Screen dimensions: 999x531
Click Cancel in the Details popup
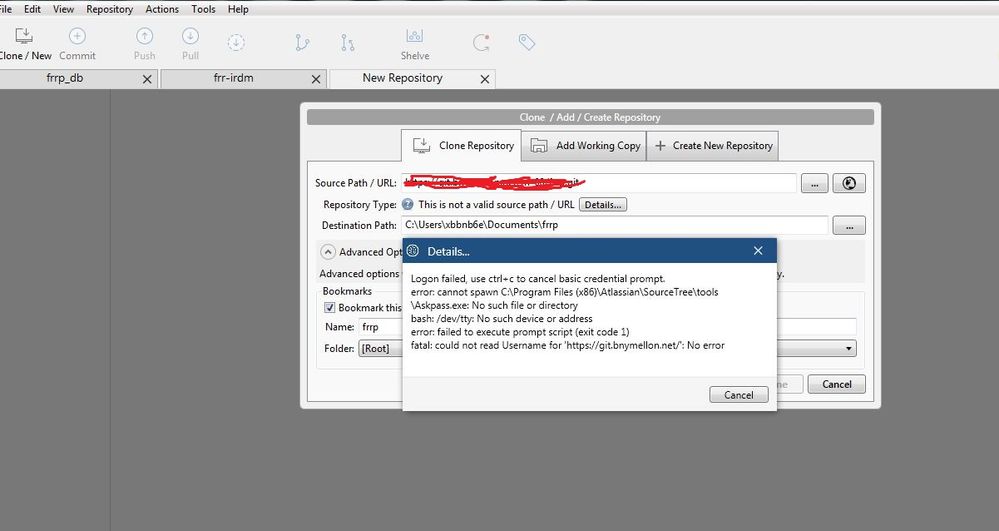[738, 395]
